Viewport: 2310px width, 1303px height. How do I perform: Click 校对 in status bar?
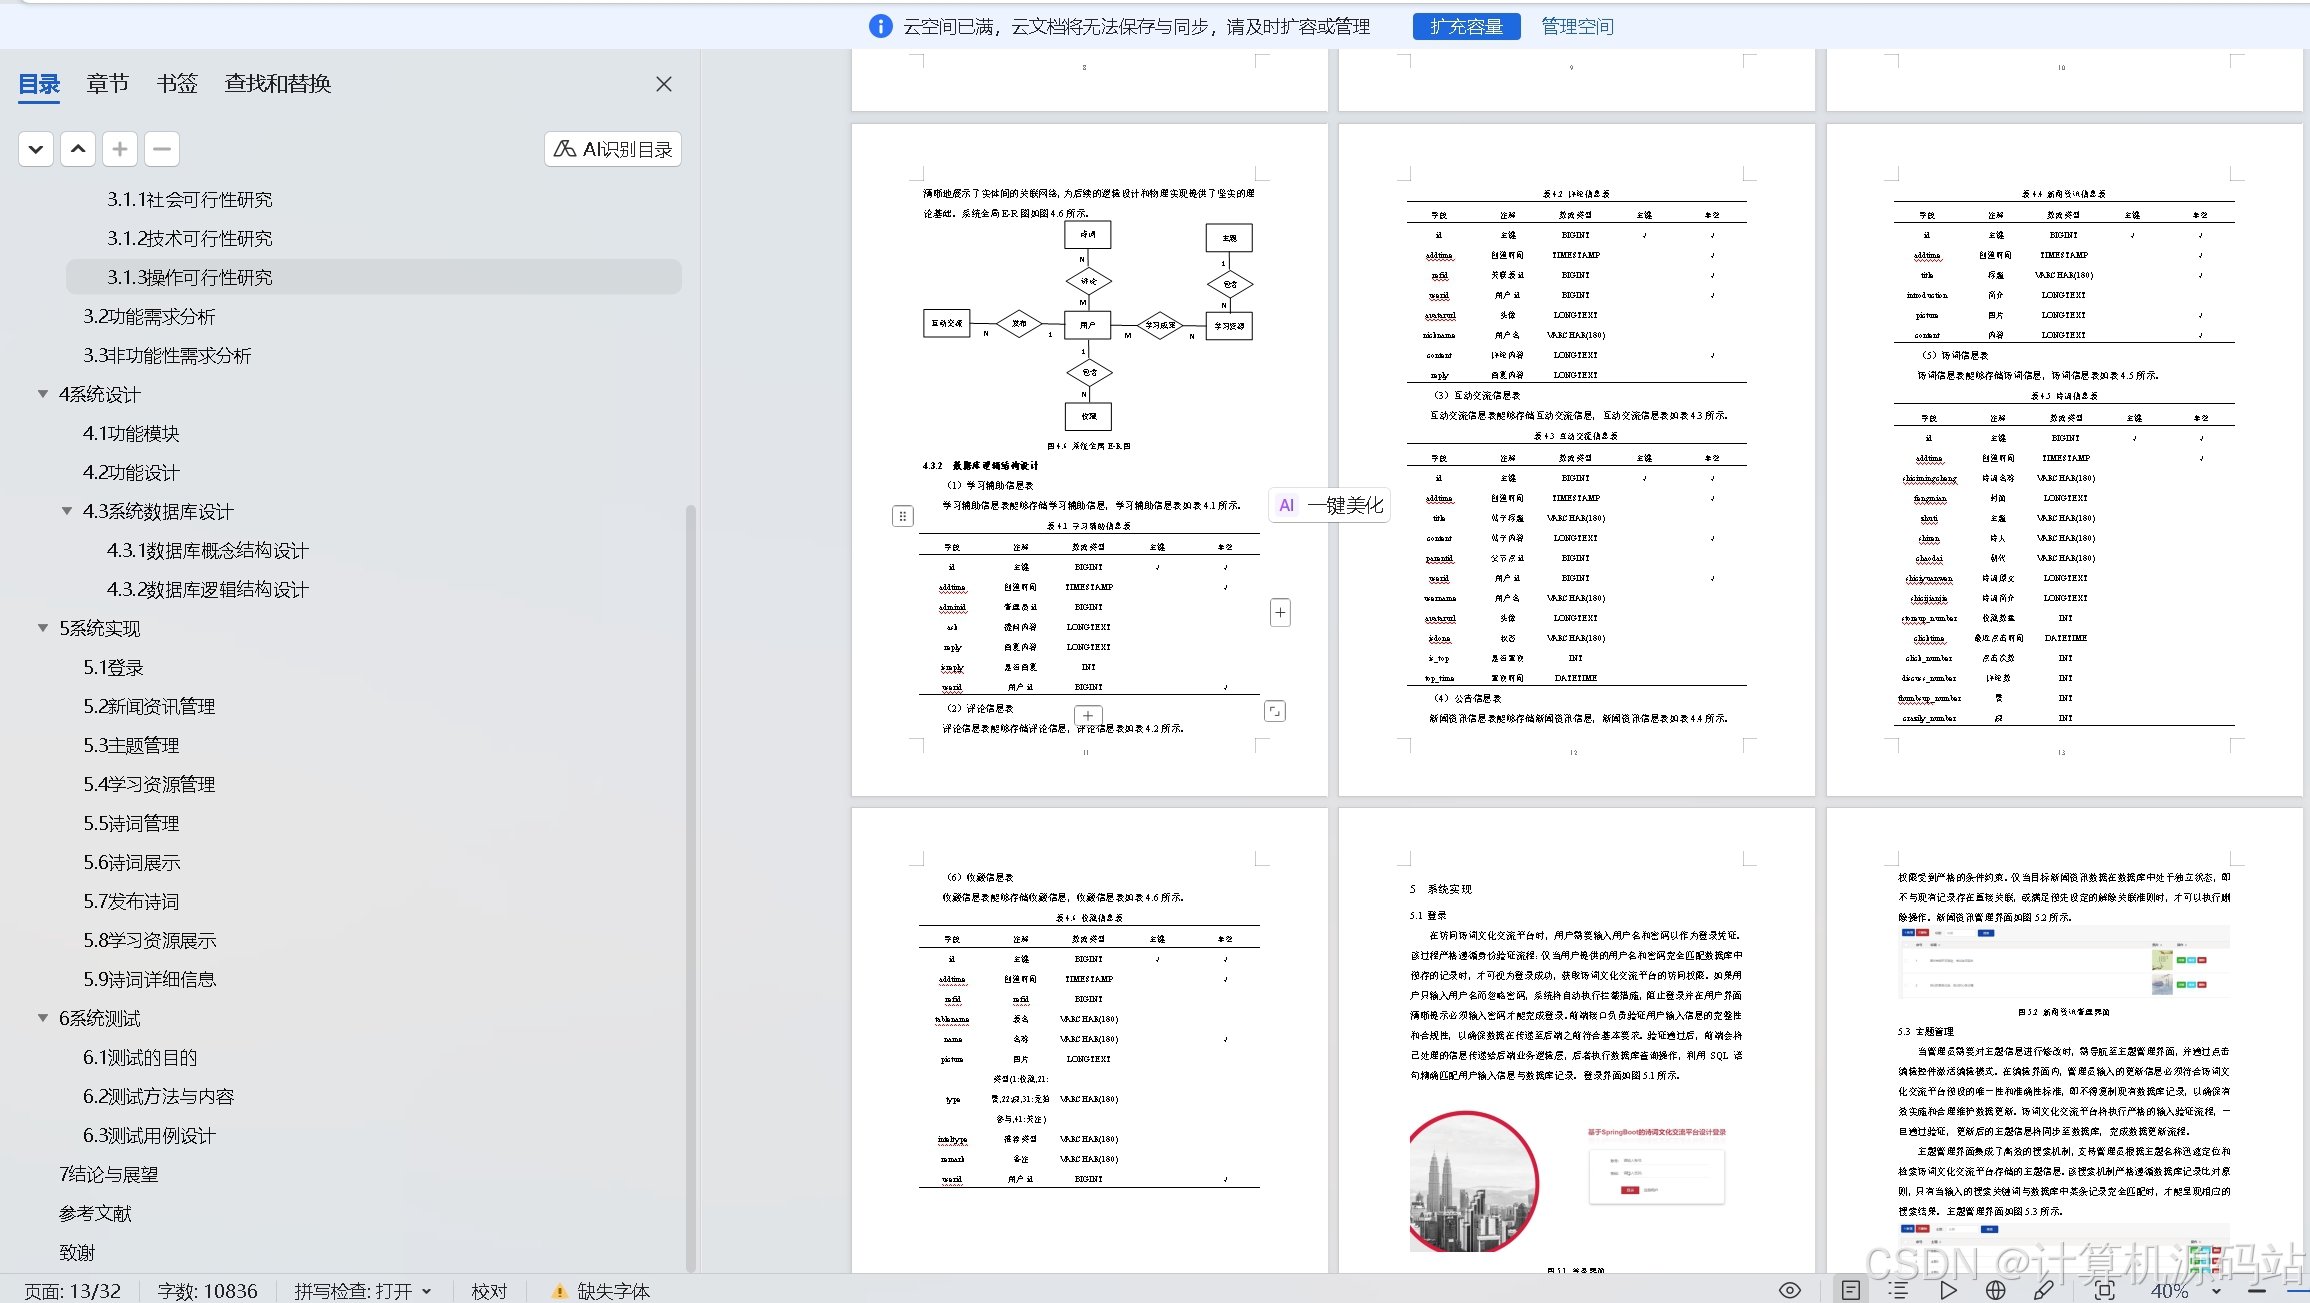489,1291
